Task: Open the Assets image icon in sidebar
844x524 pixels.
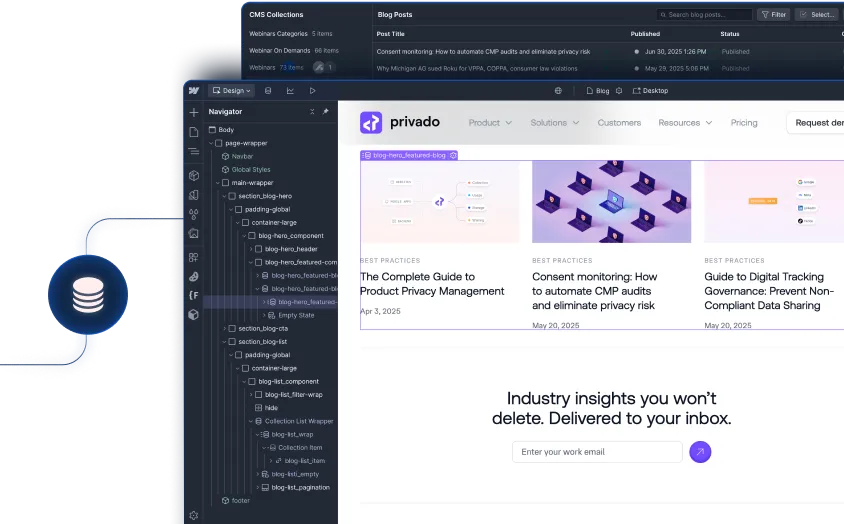Action: 194,233
